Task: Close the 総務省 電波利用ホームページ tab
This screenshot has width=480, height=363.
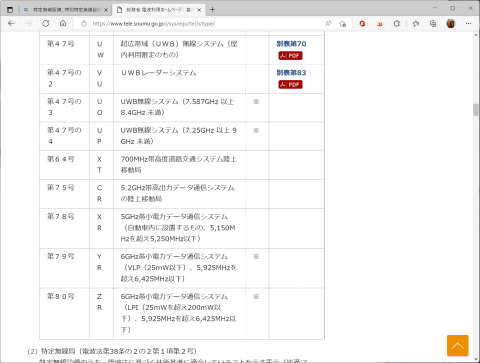Action: (x=199, y=10)
